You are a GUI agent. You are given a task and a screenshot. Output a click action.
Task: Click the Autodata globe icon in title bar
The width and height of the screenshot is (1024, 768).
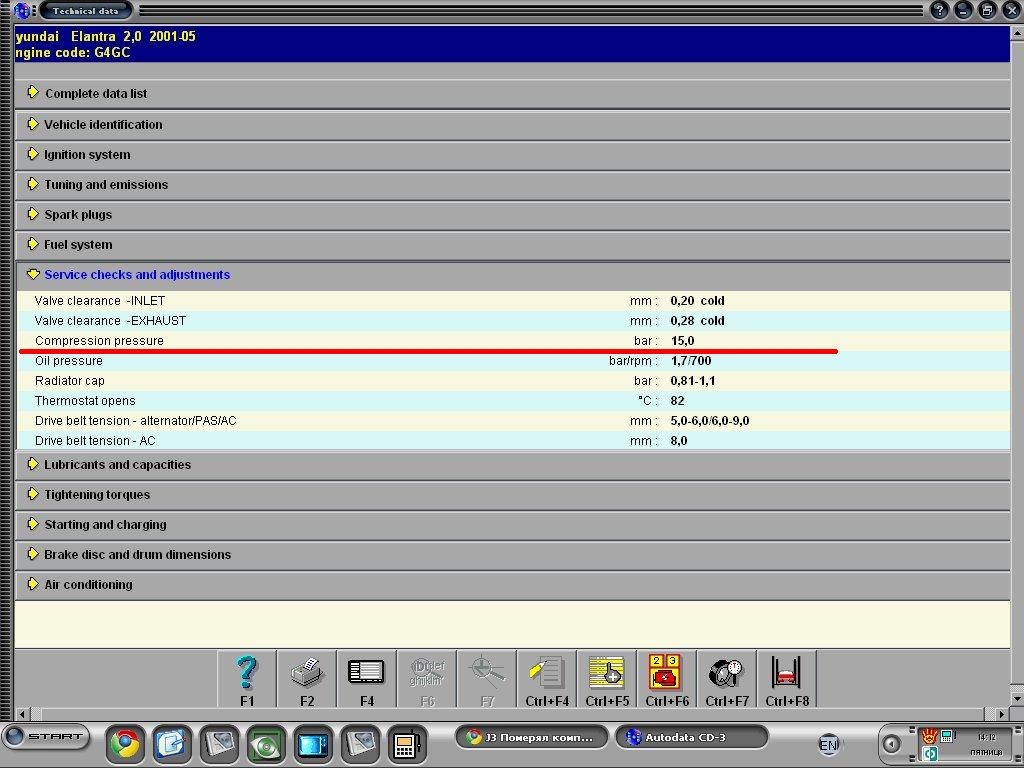(22, 10)
